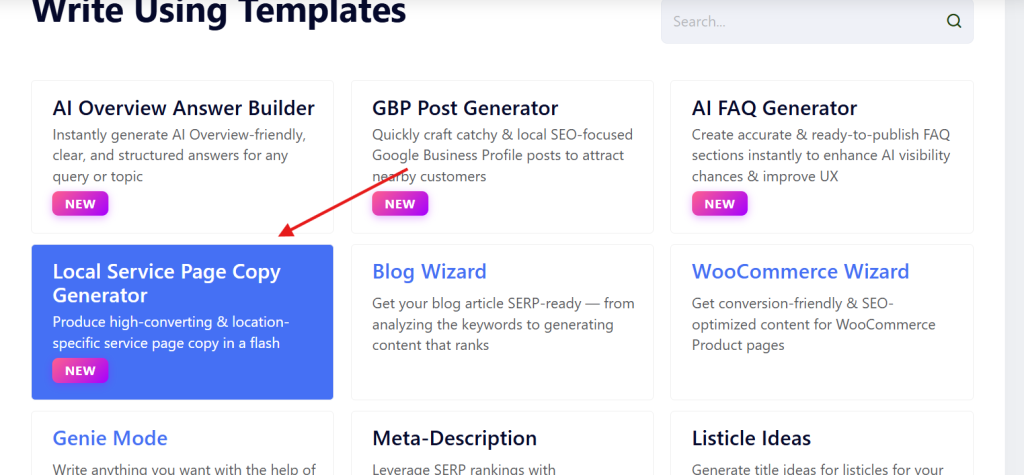The width and height of the screenshot is (1024, 475).
Task: Click NEW badge on AI FAQ card
Action: [x=720, y=204]
